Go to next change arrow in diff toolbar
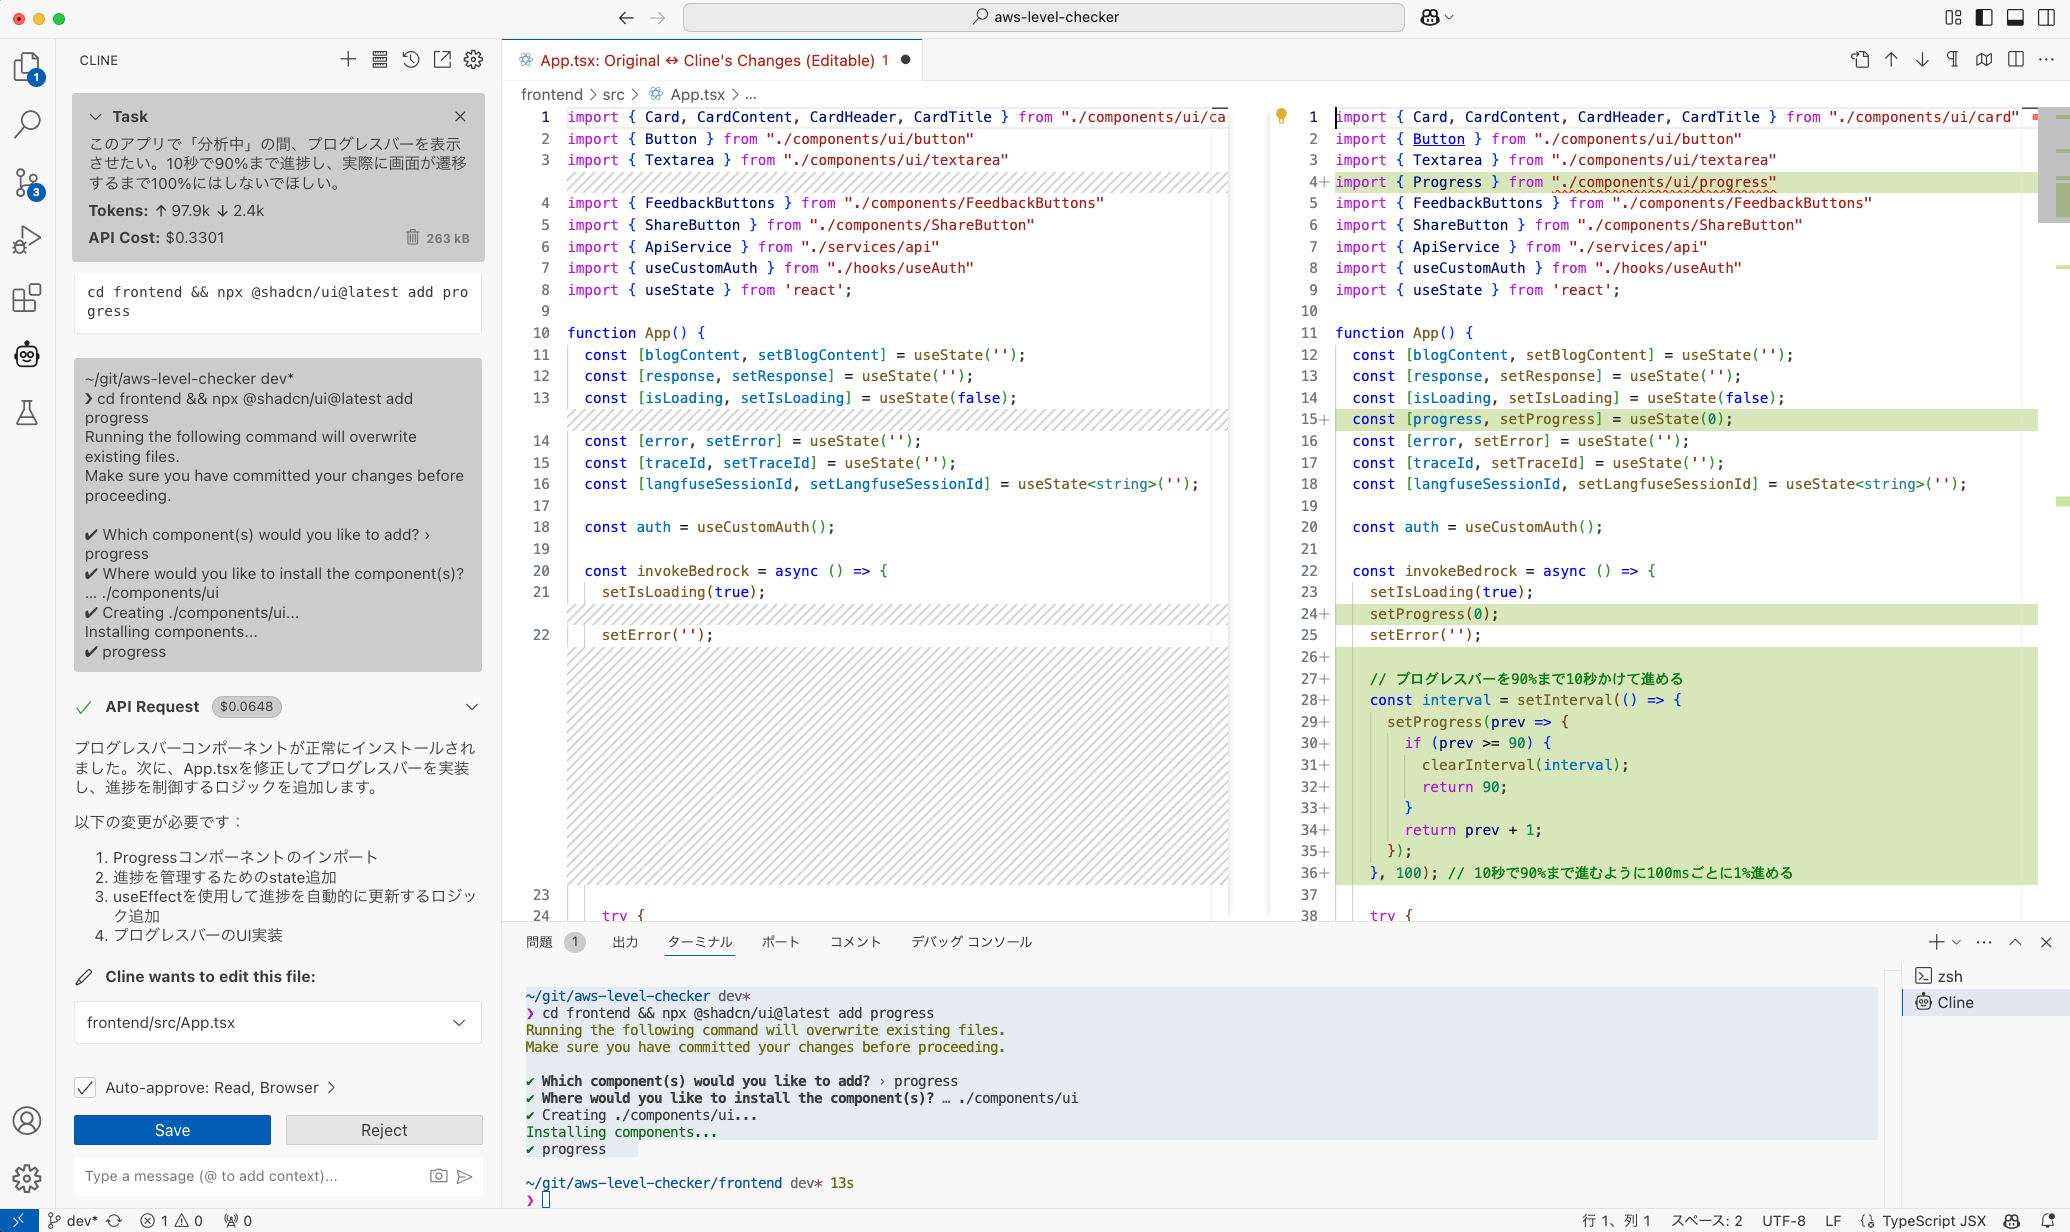 click(1922, 60)
